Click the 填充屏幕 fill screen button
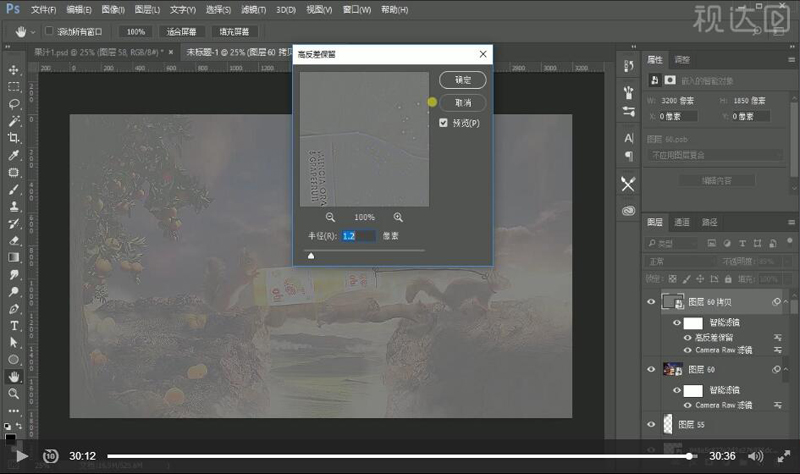This screenshot has height=474, width=800. 234,32
